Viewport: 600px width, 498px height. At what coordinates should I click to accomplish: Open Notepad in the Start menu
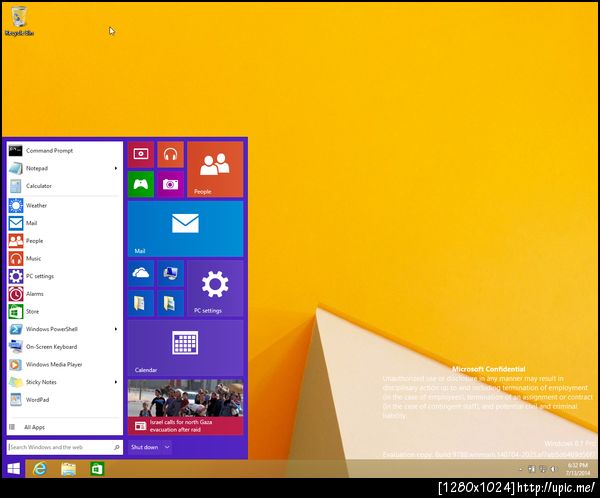click(64, 168)
